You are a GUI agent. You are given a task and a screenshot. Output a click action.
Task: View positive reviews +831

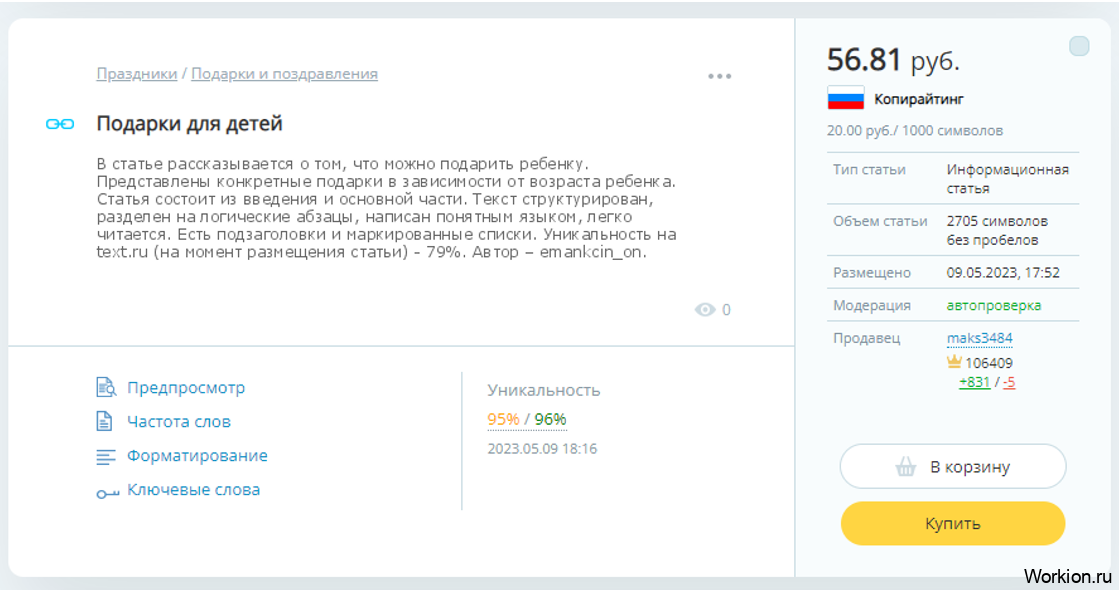974,382
